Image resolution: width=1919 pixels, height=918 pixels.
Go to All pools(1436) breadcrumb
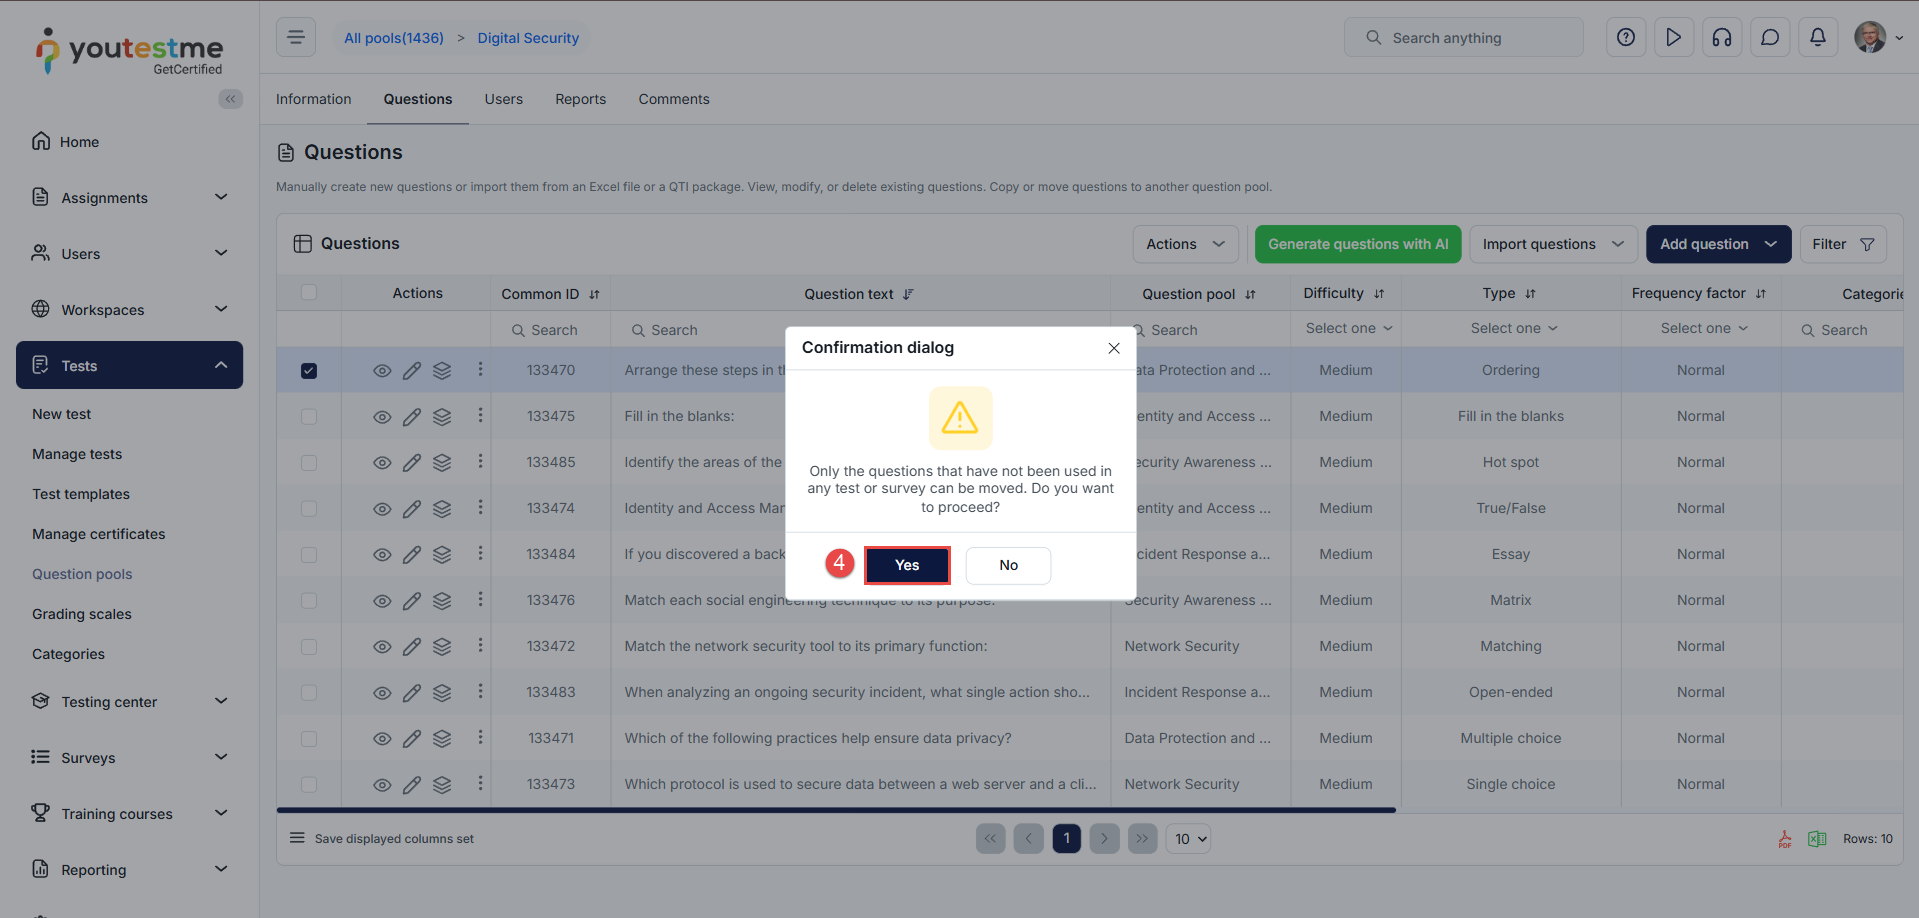(394, 38)
